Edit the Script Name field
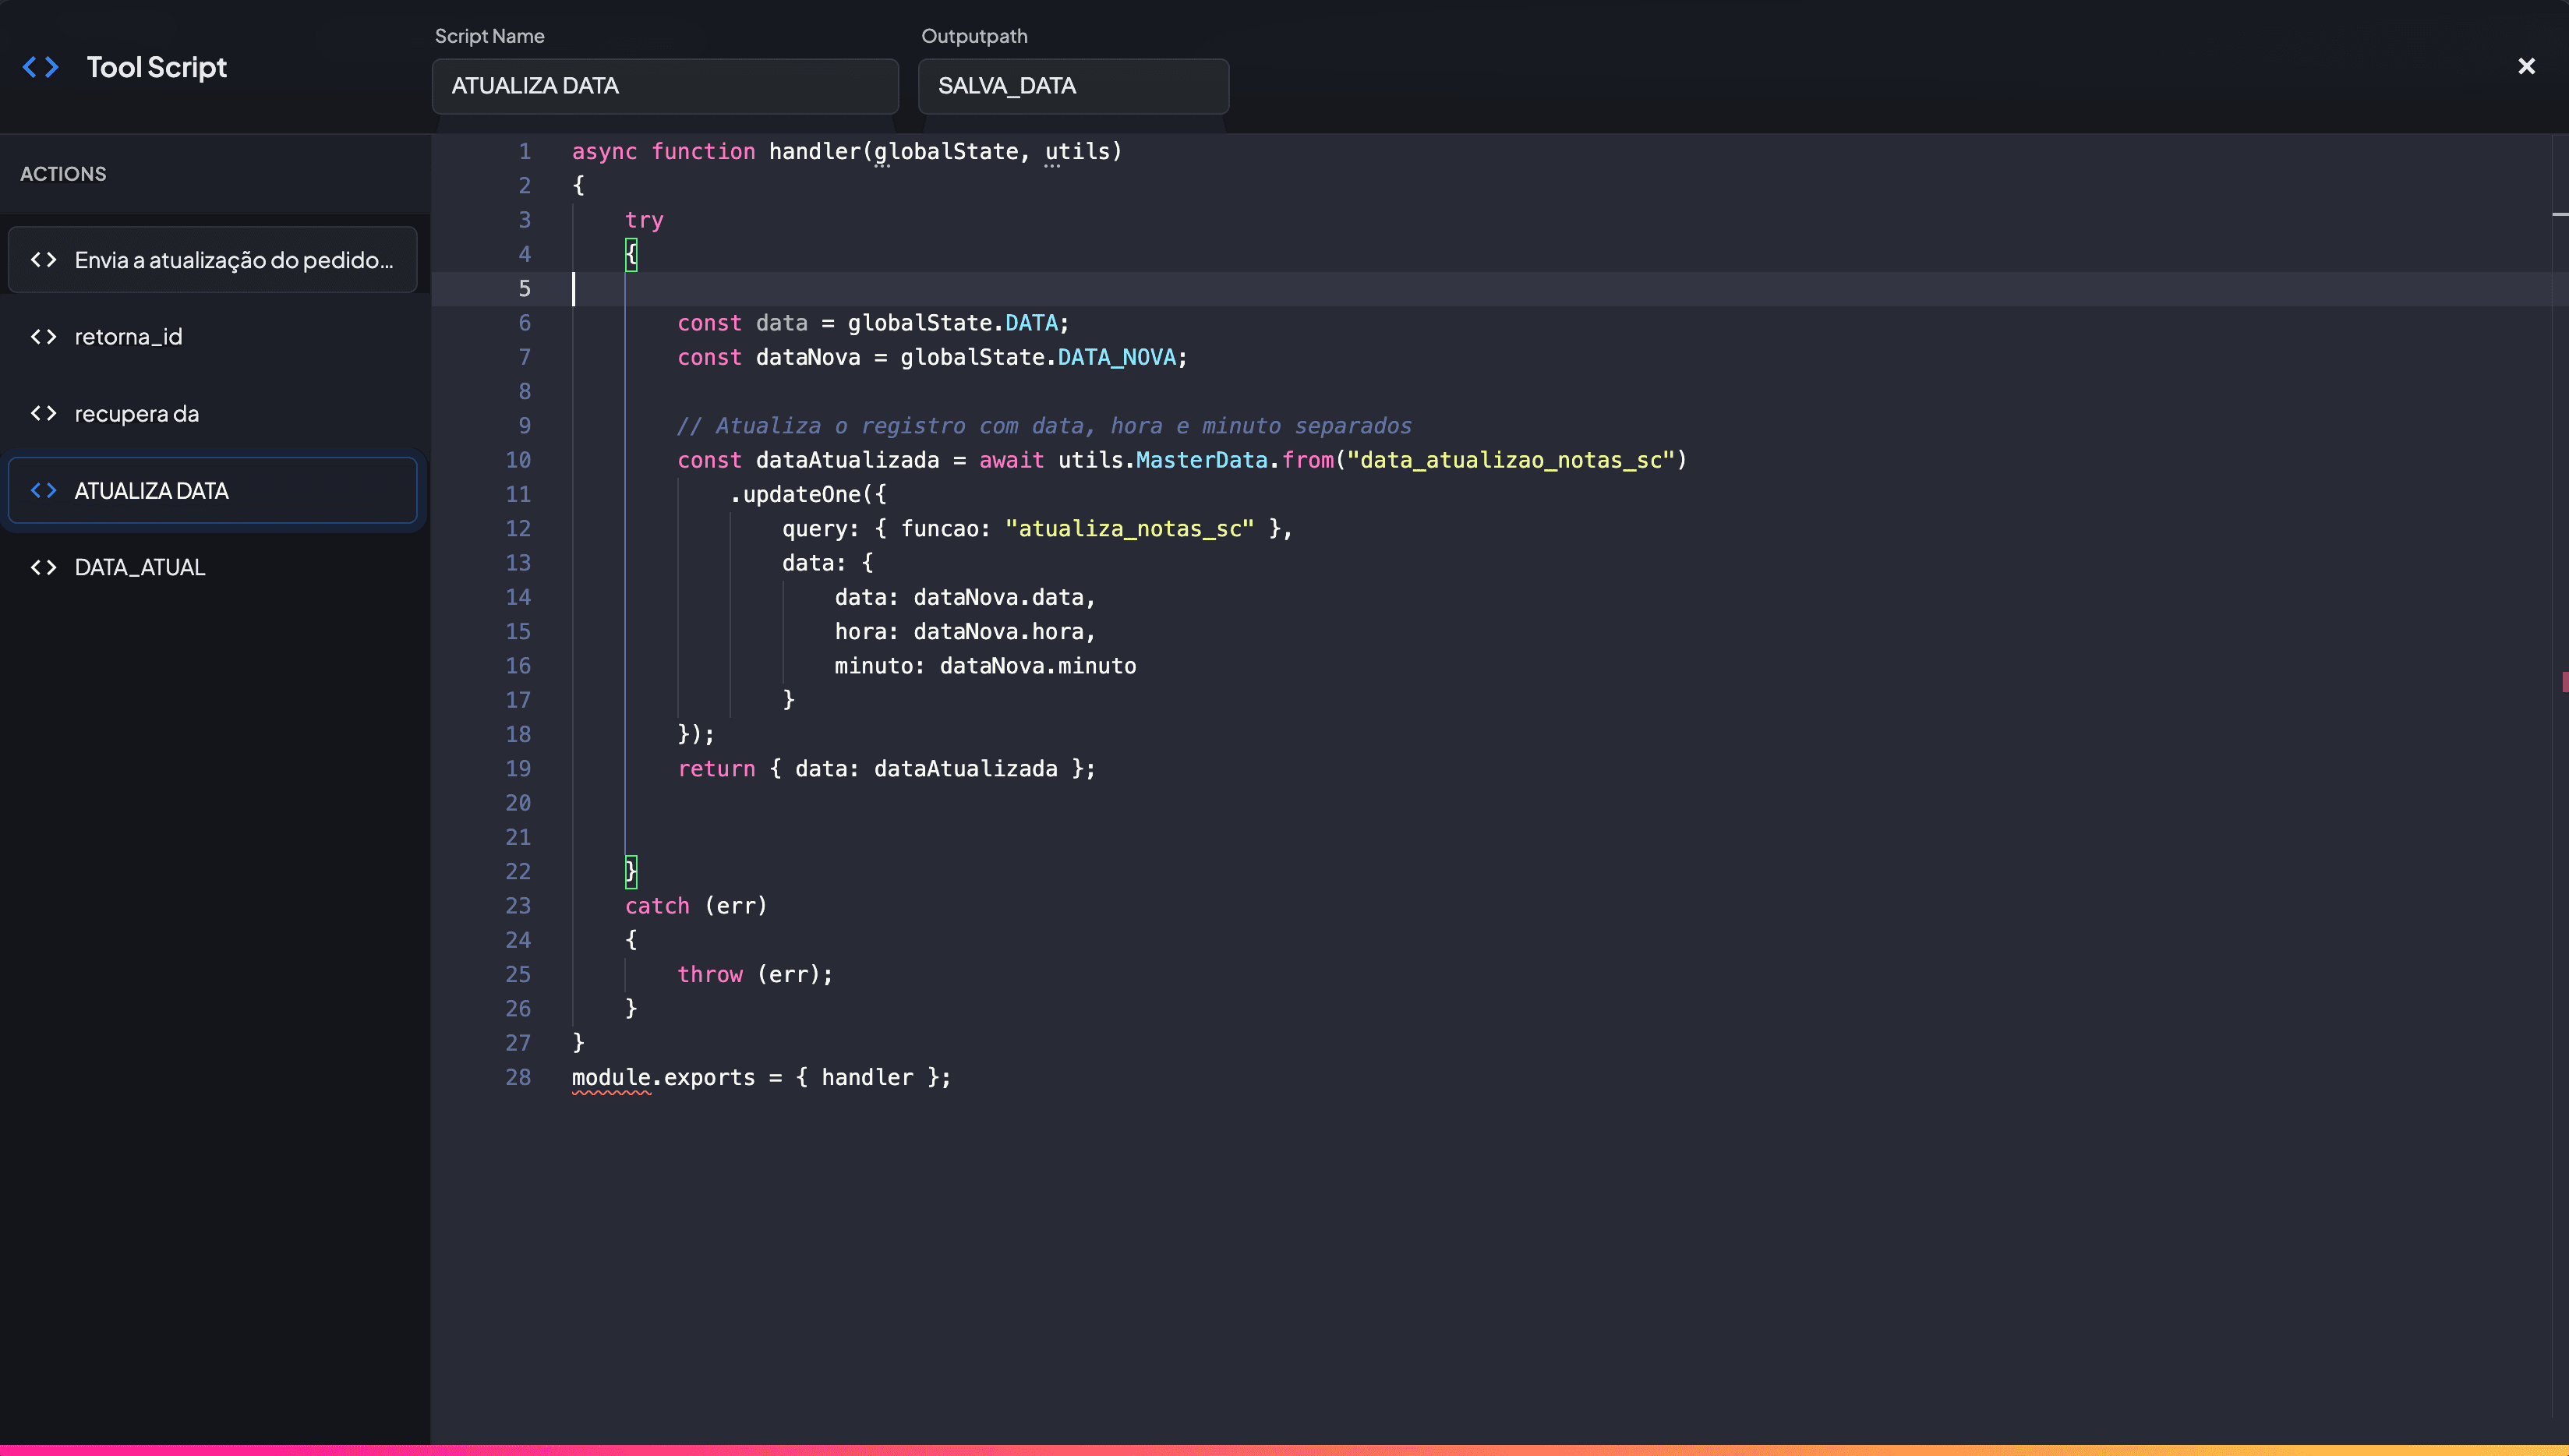 coord(664,86)
